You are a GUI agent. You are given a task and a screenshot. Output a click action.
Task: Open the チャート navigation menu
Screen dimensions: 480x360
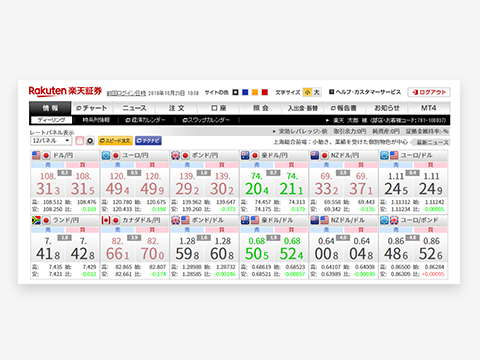tap(92, 108)
